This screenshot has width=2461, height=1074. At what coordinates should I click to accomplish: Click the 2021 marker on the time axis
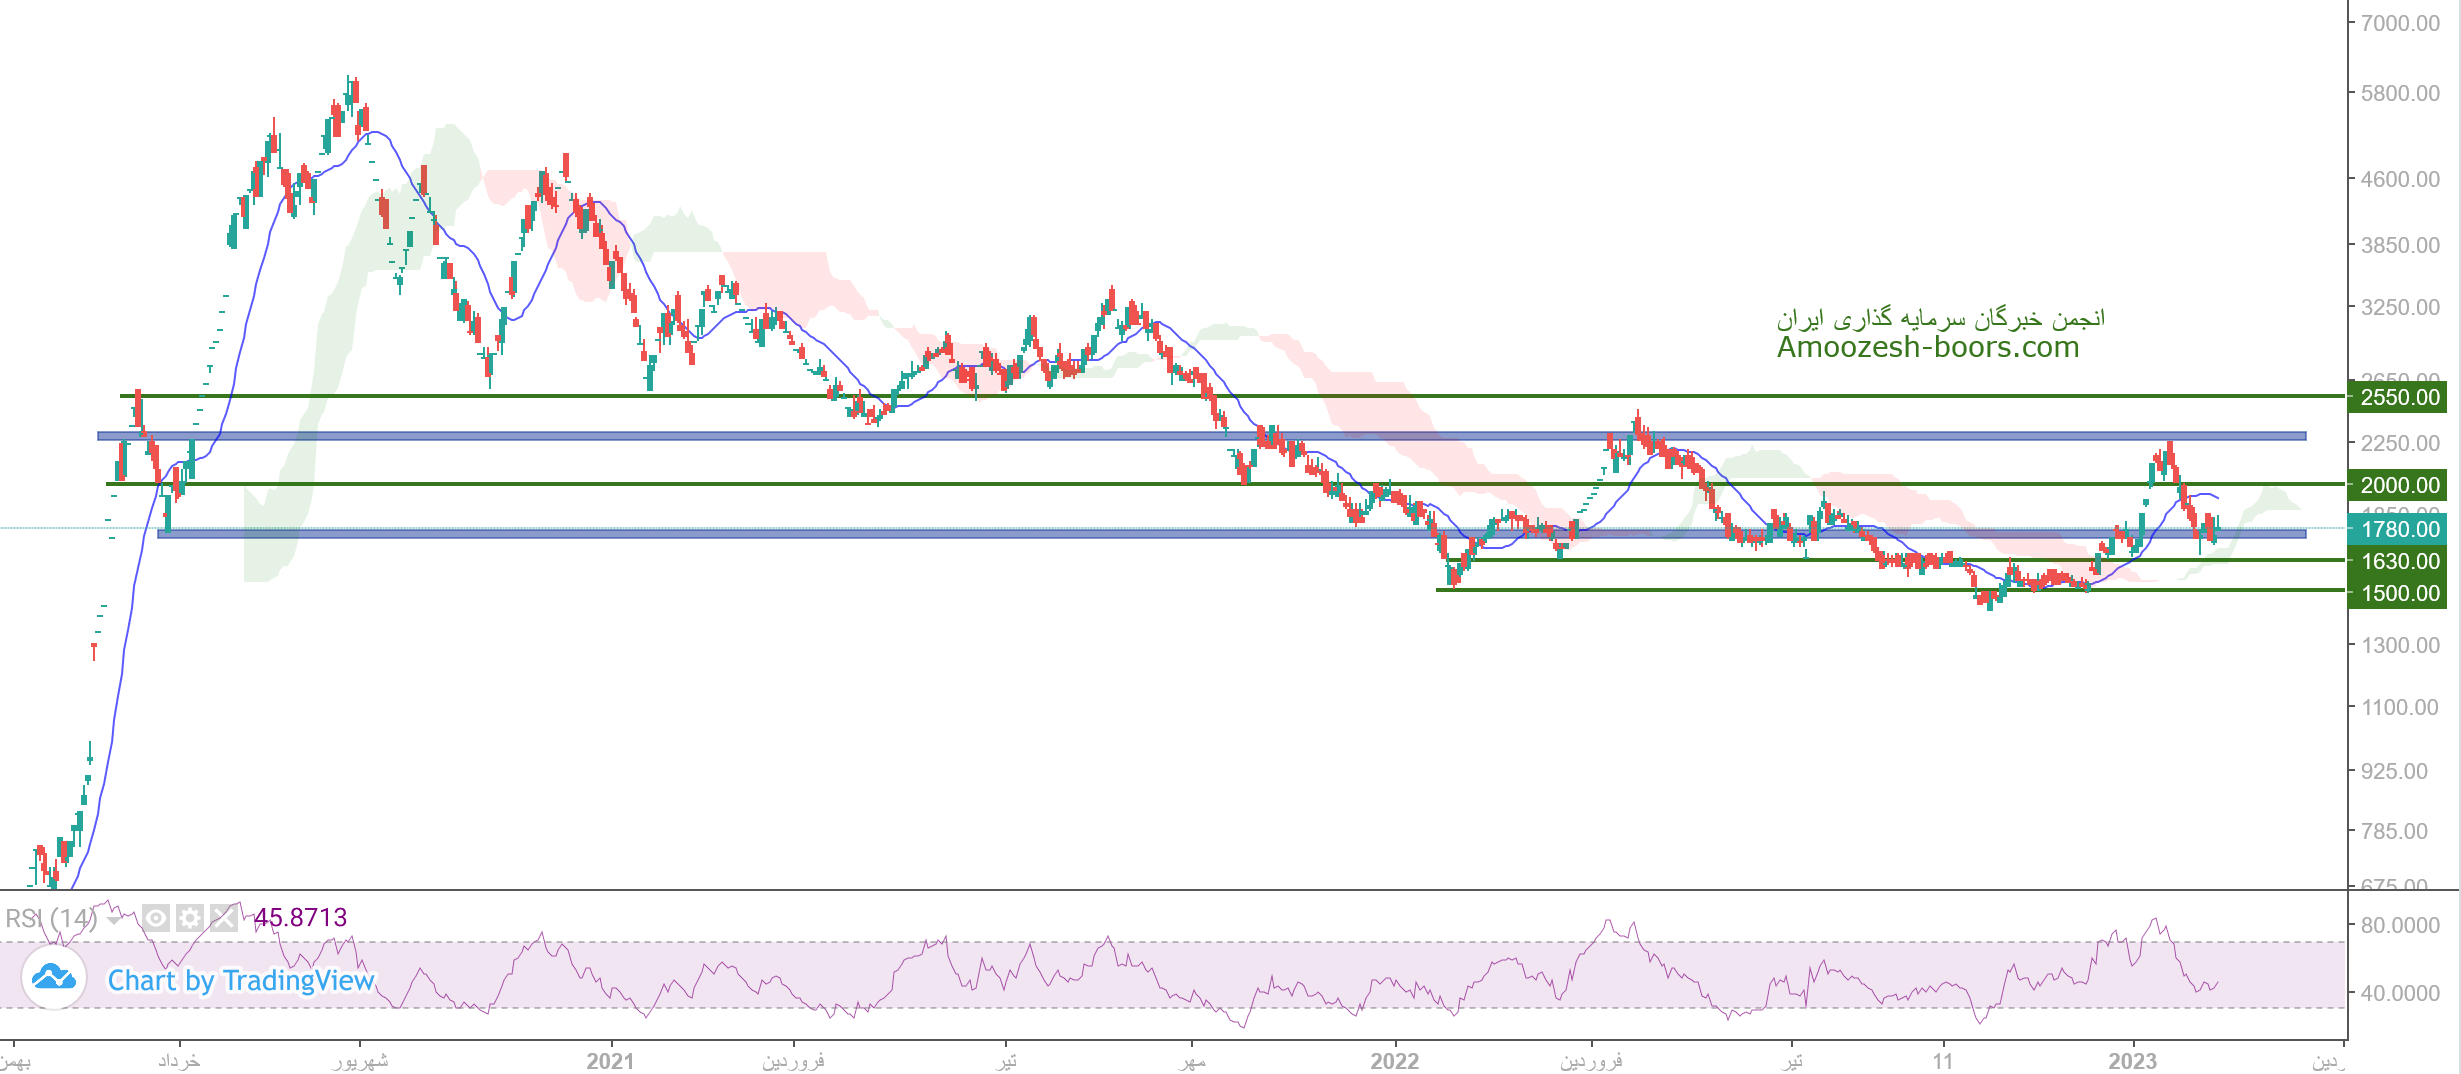(x=610, y=1061)
